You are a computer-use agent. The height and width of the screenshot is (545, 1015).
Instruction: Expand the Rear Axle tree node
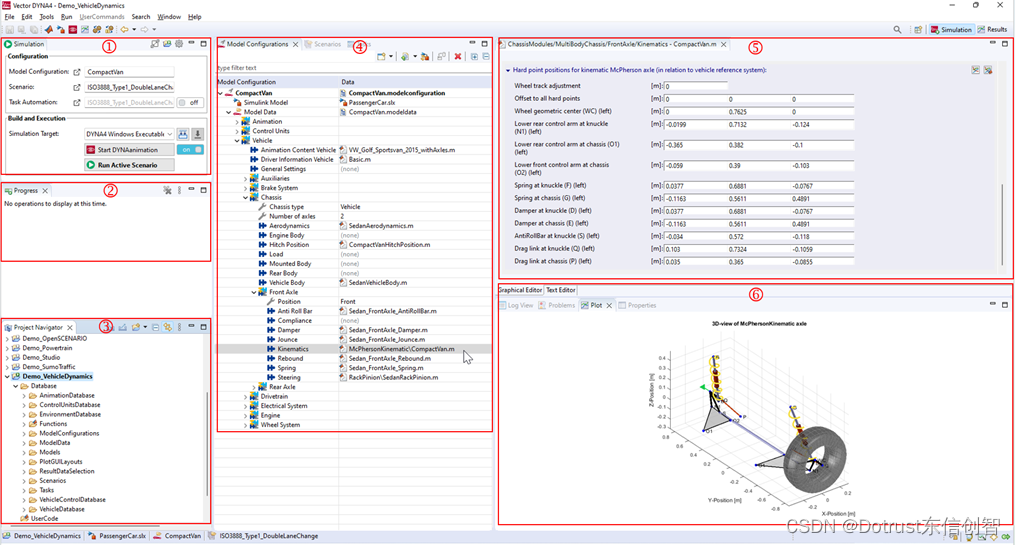254,387
